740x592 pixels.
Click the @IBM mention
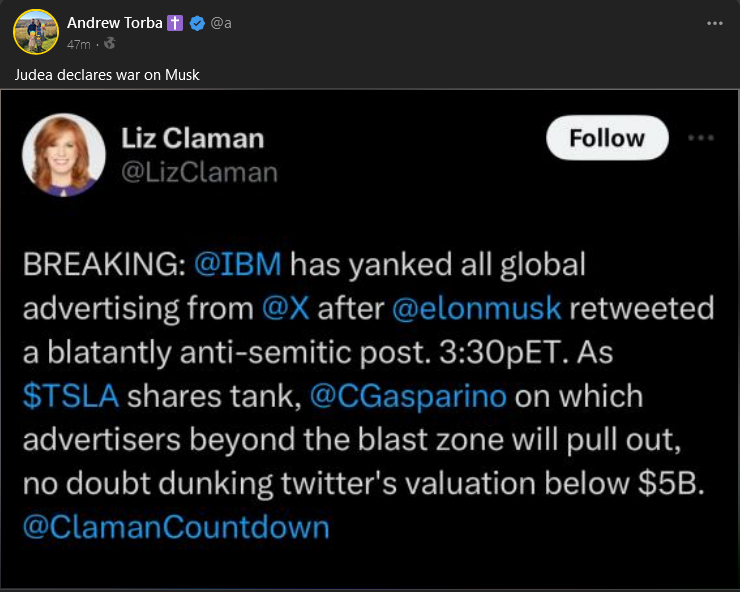(x=238, y=264)
